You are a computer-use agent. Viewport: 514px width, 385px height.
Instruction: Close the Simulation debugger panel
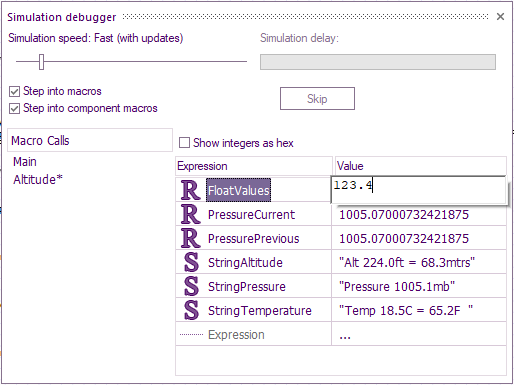pyautogui.click(x=500, y=17)
